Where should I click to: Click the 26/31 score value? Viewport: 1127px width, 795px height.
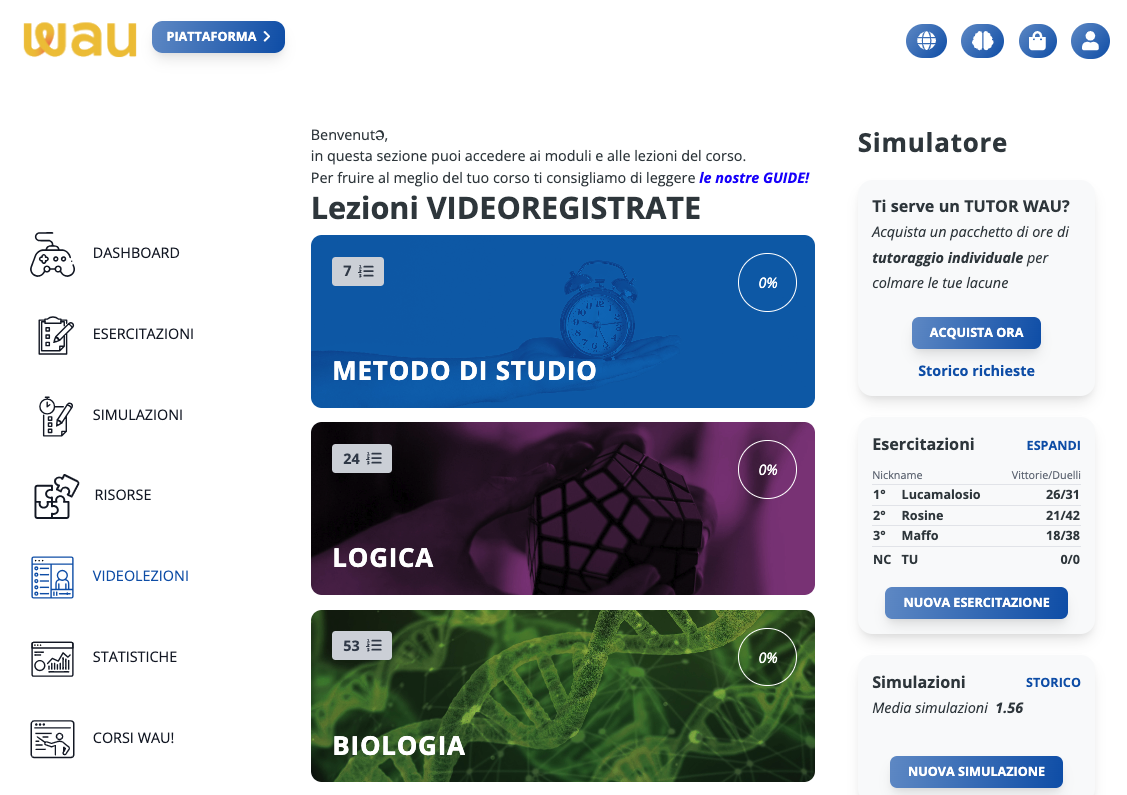1062,495
